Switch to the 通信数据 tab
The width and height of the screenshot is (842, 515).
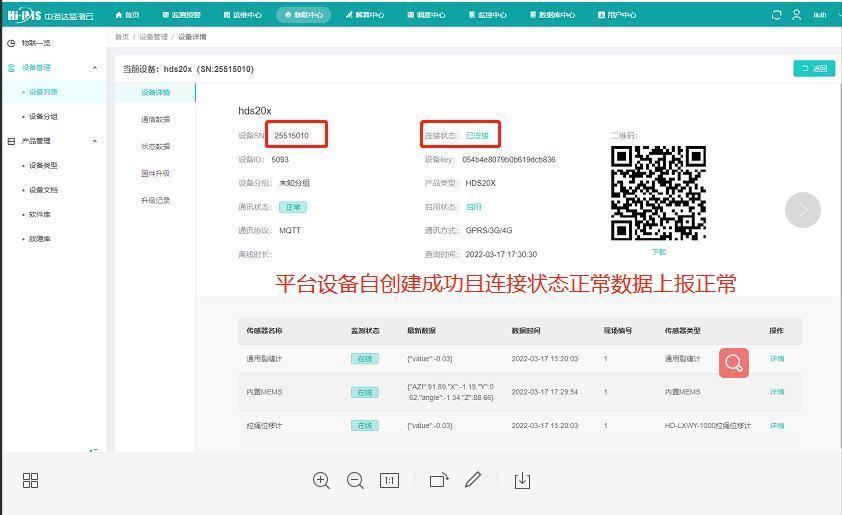pyautogui.click(x=155, y=119)
